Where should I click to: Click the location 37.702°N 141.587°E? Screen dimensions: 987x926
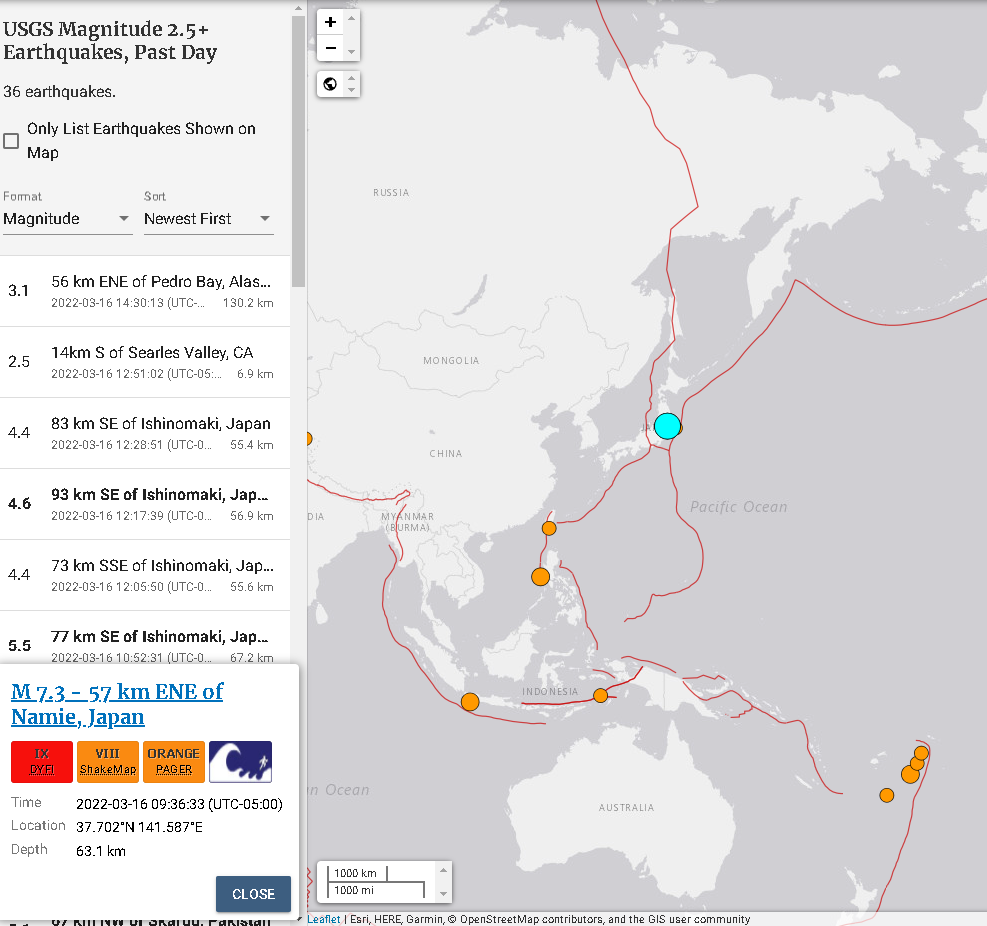click(x=139, y=827)
